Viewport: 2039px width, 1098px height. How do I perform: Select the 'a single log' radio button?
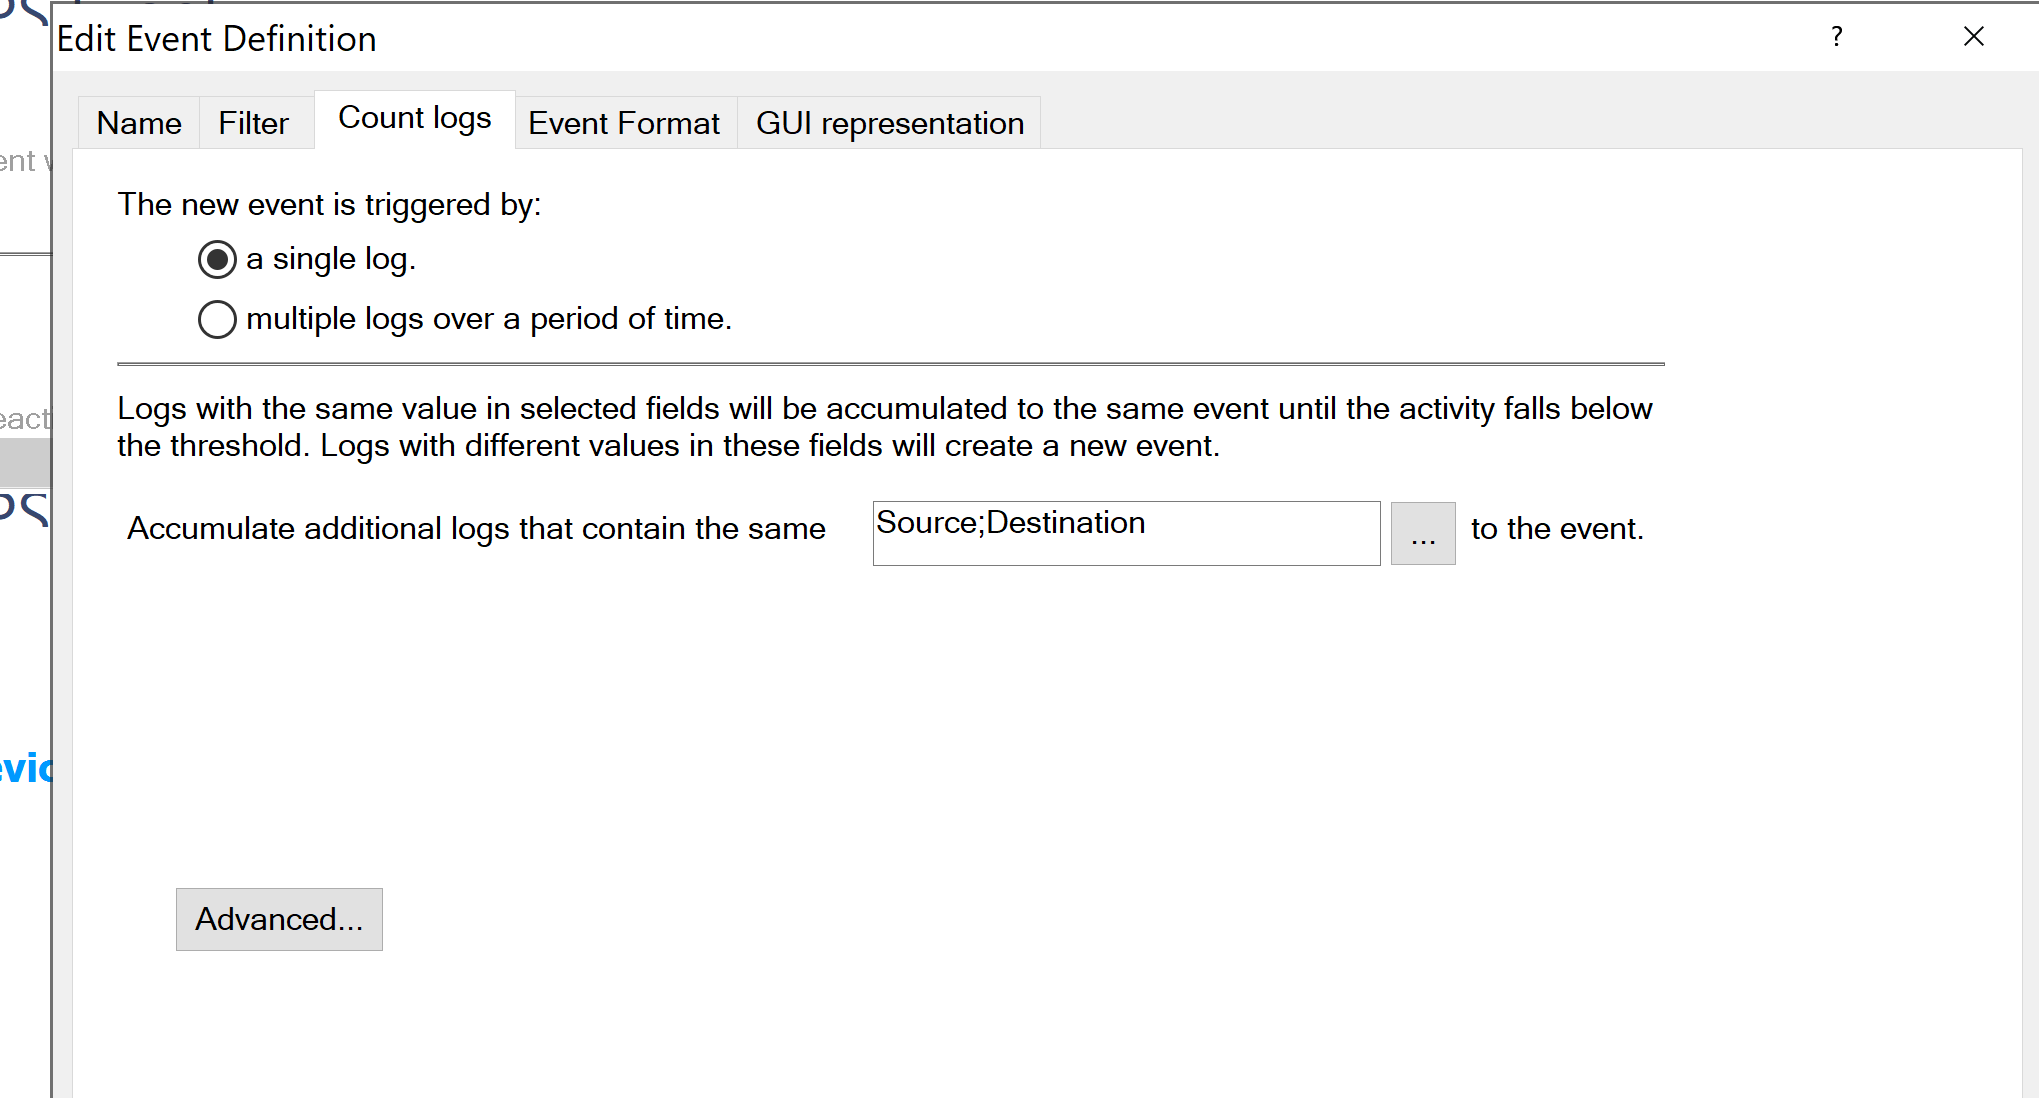click(217, 259)
